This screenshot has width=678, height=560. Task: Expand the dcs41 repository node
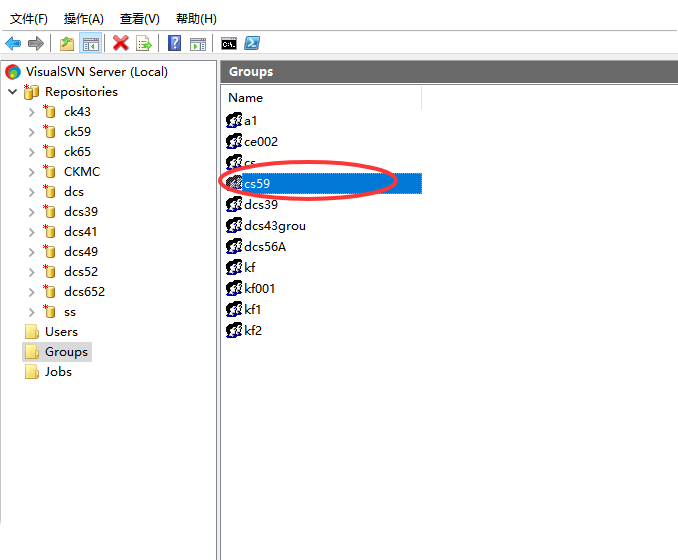pyautogui.click(x=31, y=232)
